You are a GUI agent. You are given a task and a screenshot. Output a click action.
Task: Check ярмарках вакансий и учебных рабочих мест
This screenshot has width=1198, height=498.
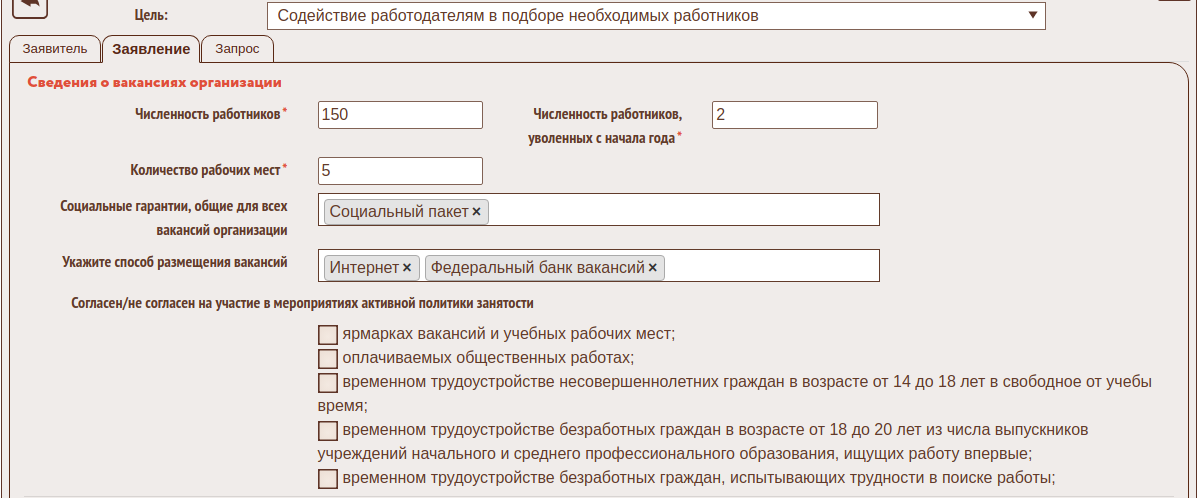(328, 334)
